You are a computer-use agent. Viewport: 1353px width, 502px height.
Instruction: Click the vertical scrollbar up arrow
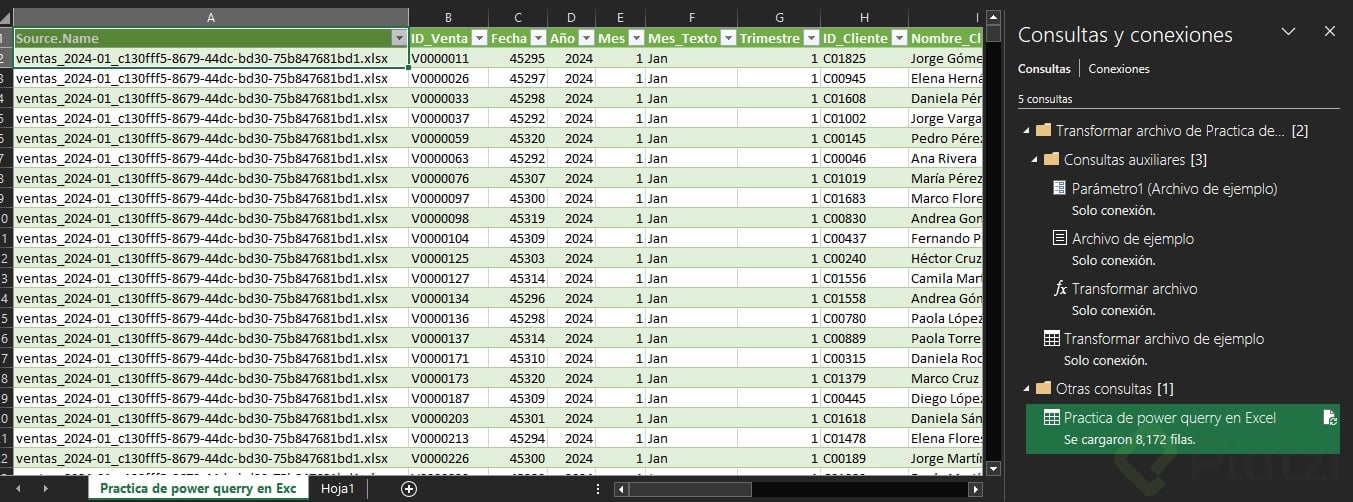(993, 17)
